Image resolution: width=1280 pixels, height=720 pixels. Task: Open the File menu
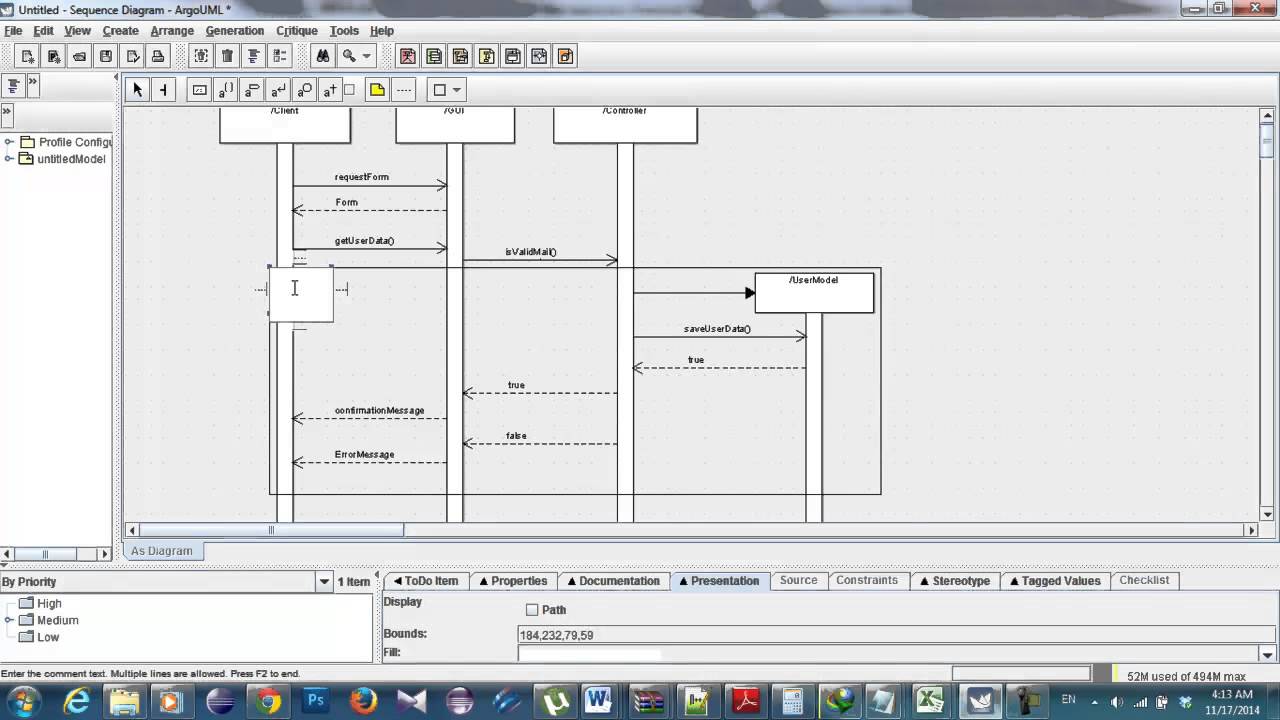tap(13, 31)
